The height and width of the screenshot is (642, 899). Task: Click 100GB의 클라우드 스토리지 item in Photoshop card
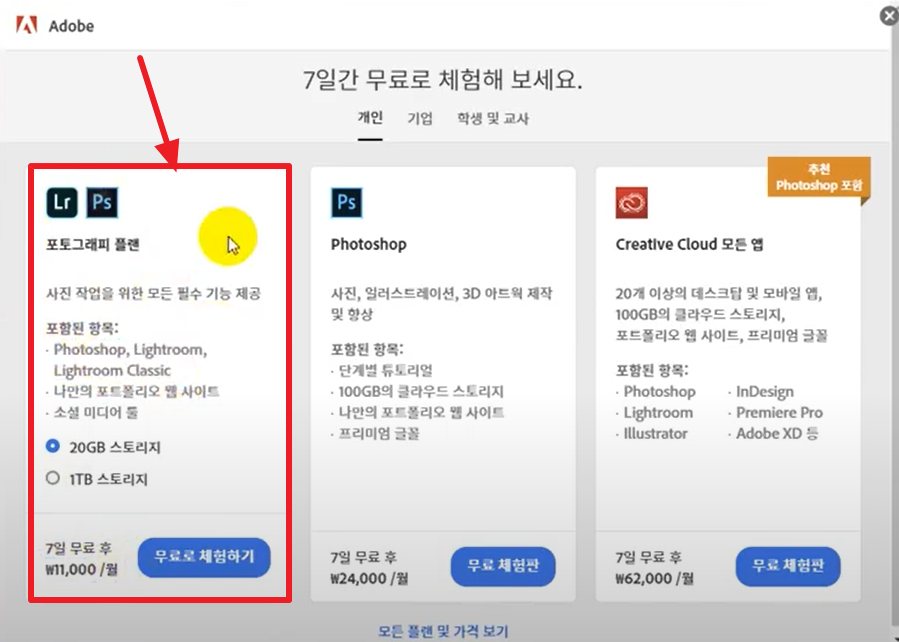pyautogui.click(x=421, y=392)
